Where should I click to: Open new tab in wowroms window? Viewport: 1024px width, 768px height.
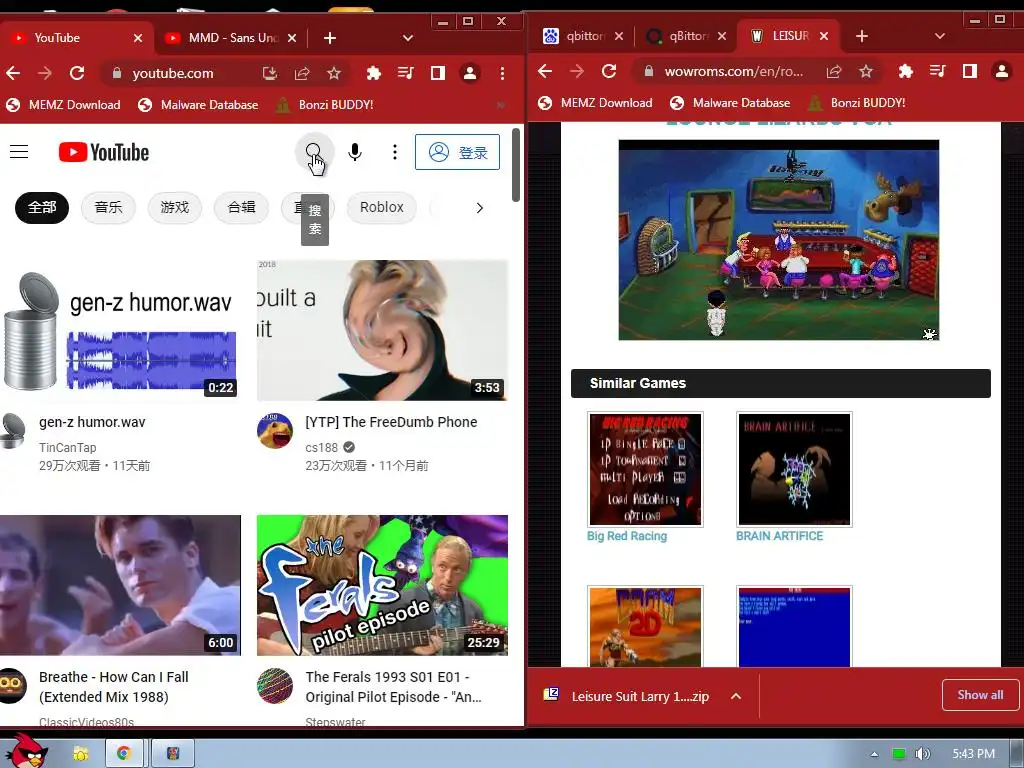tap(861, 36)
